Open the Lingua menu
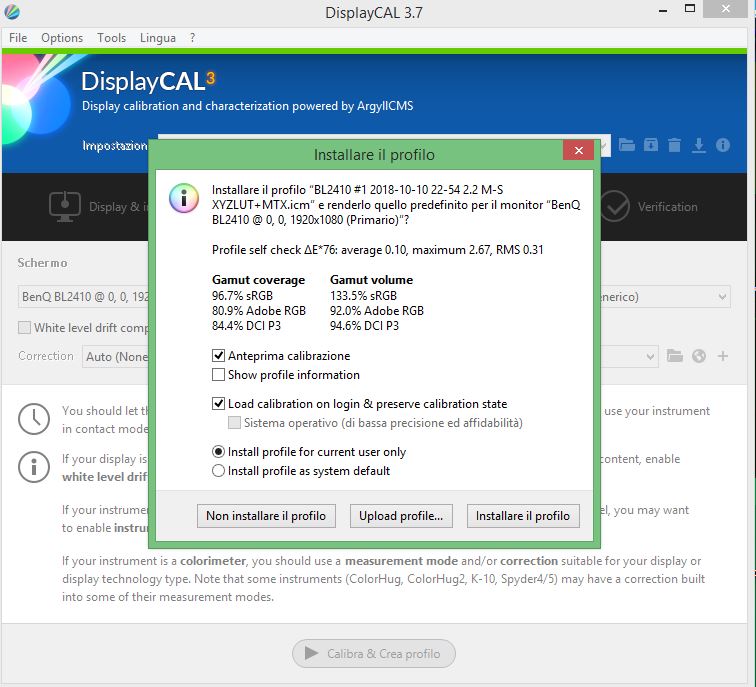756x687 pixels. click(158, 38)
